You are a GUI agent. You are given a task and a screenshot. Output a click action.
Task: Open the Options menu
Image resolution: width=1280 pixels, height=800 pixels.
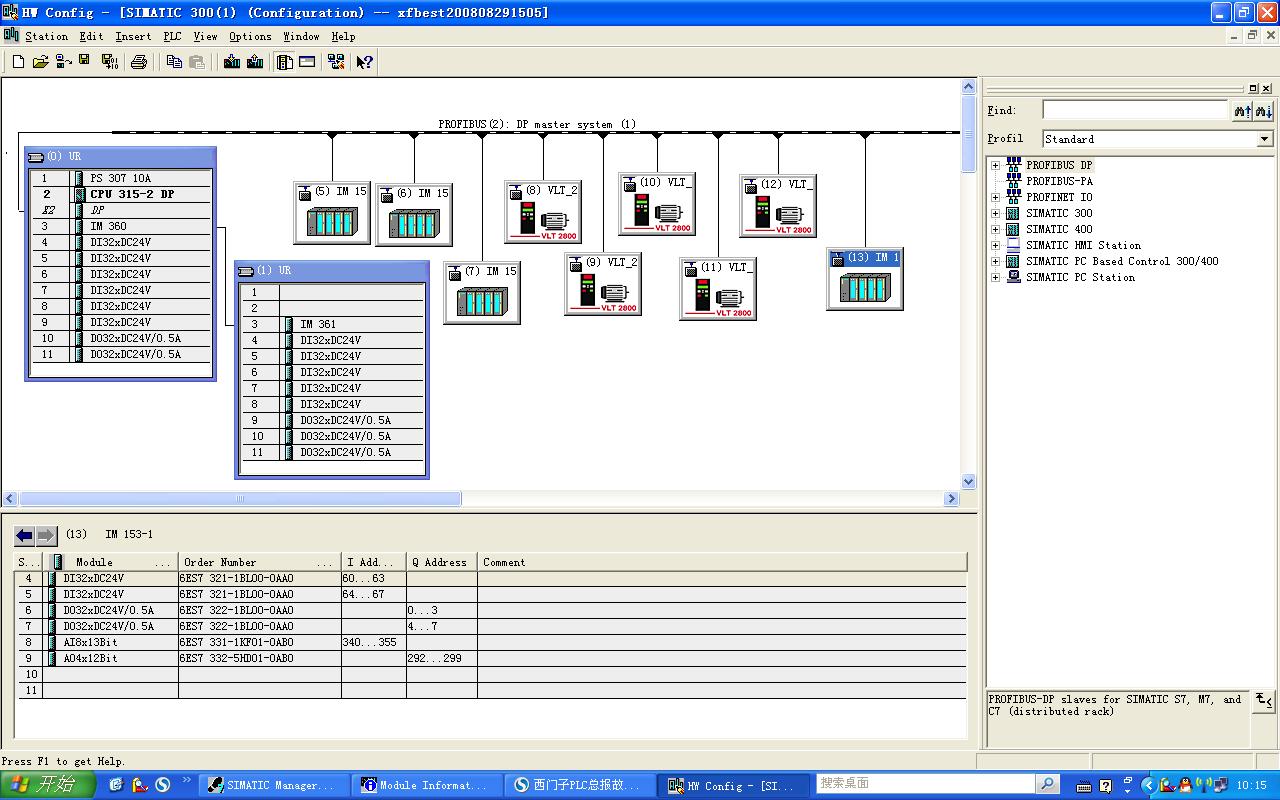click(250, 36)
